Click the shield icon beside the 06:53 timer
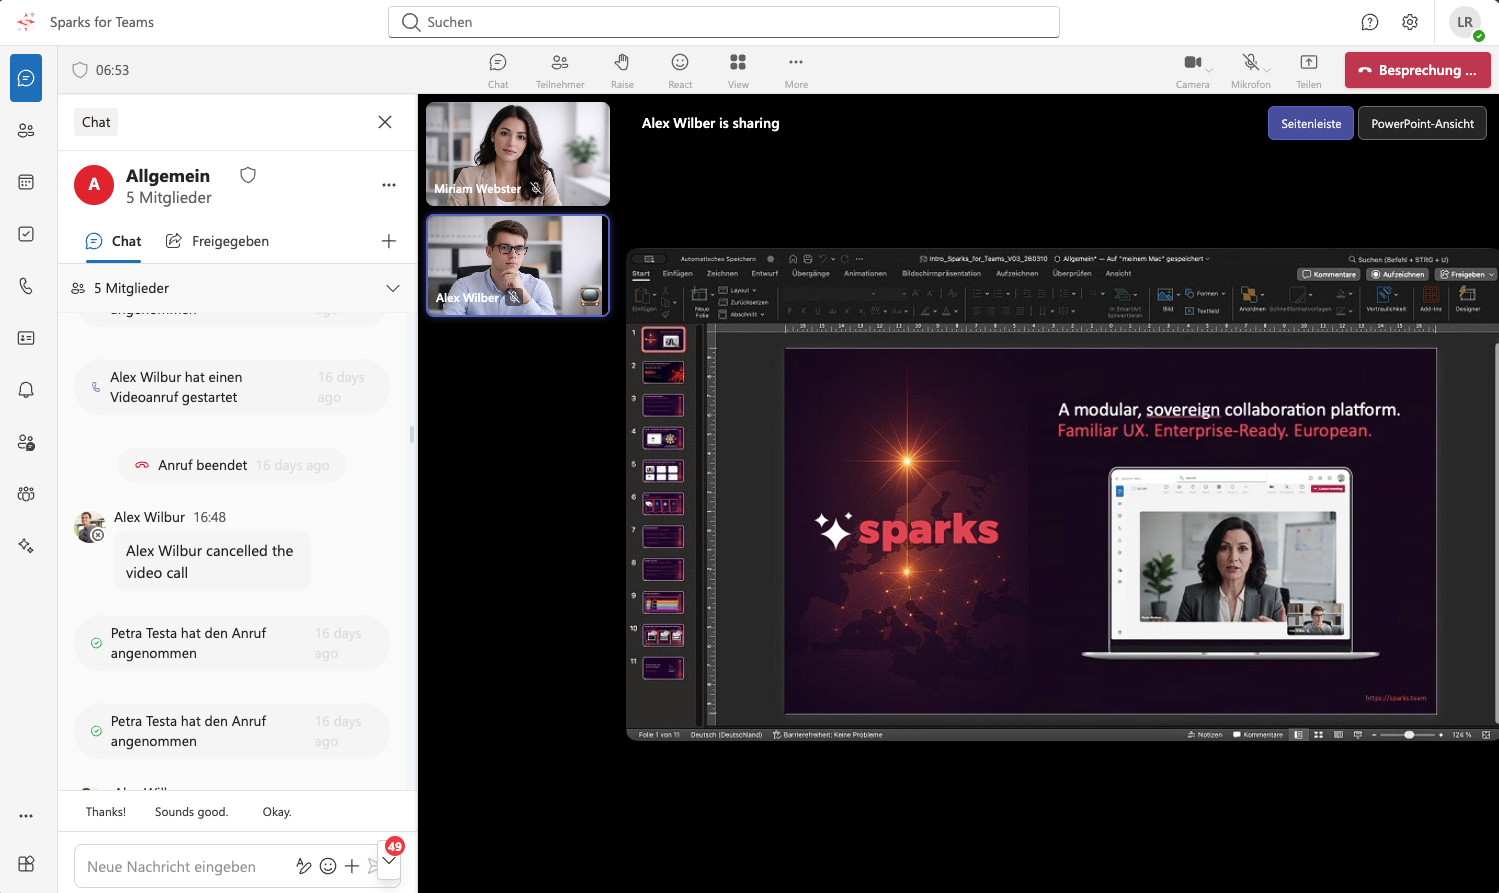 (80, 70)
